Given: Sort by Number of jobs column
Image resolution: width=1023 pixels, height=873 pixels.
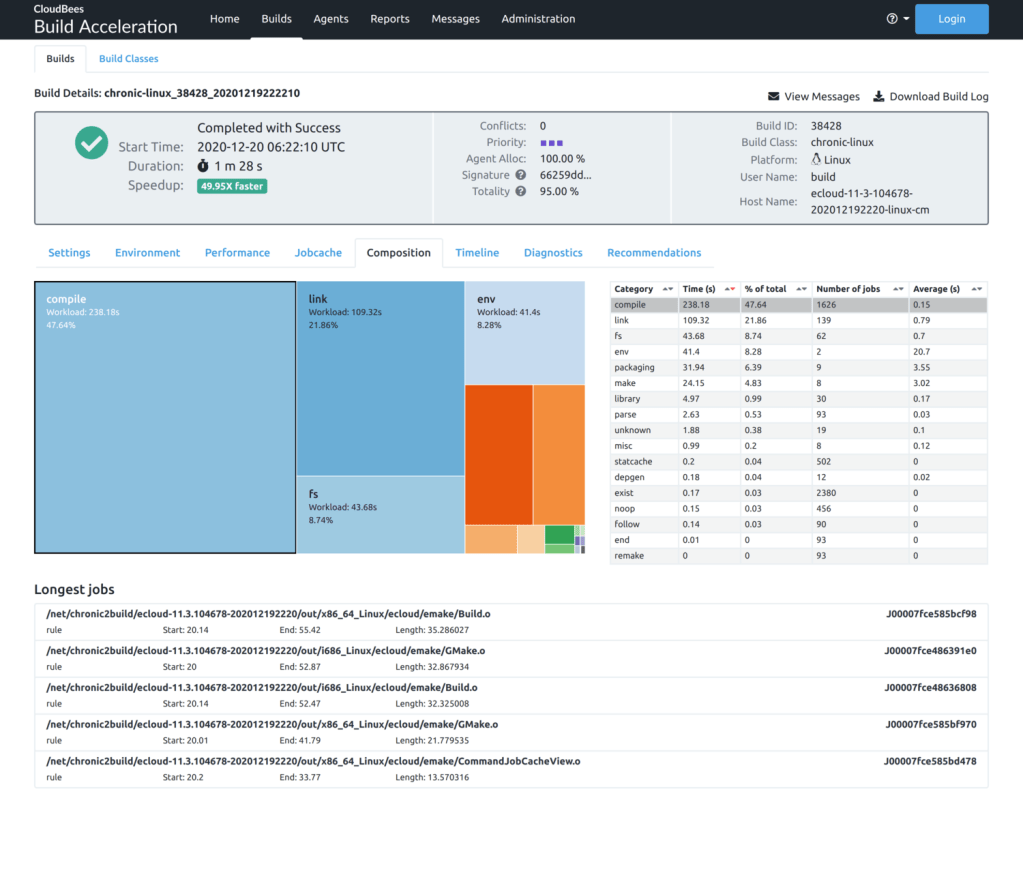Looking at the screenshot, I should coord(897,289).
